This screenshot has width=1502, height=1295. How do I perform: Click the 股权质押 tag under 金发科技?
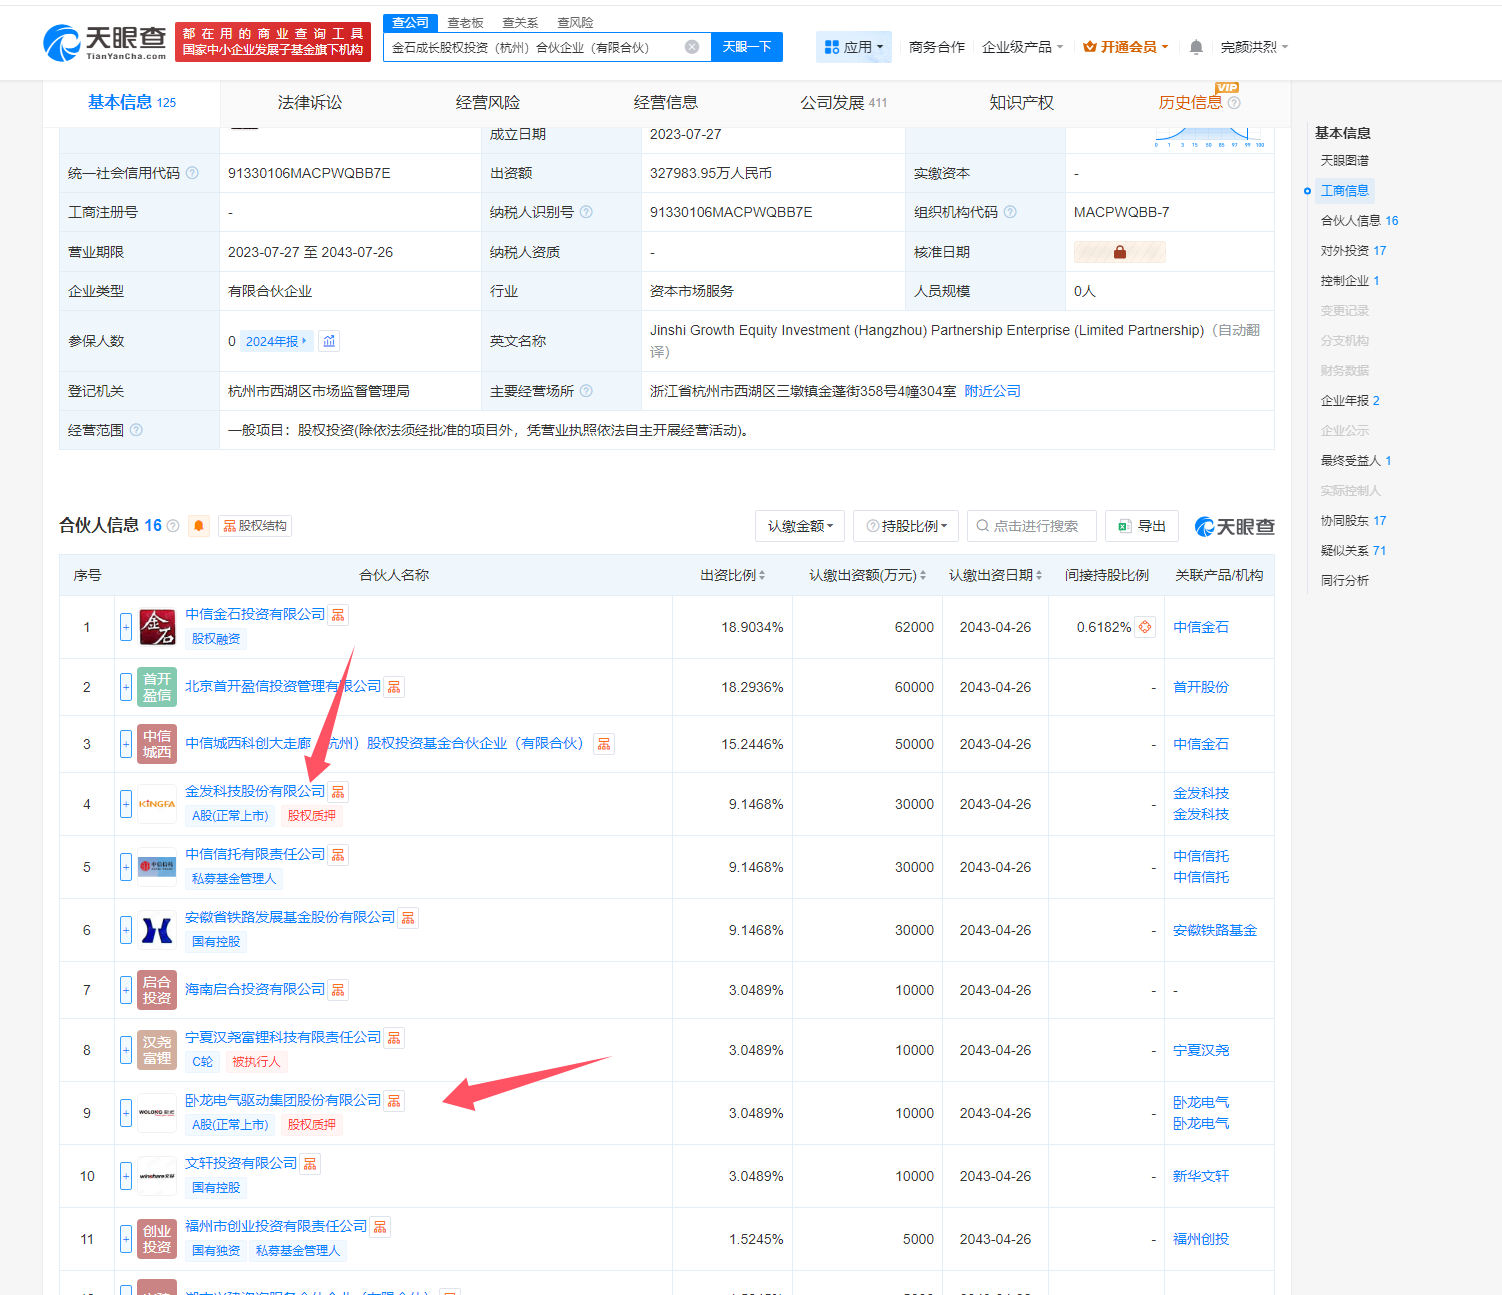(x=312, y=816)
